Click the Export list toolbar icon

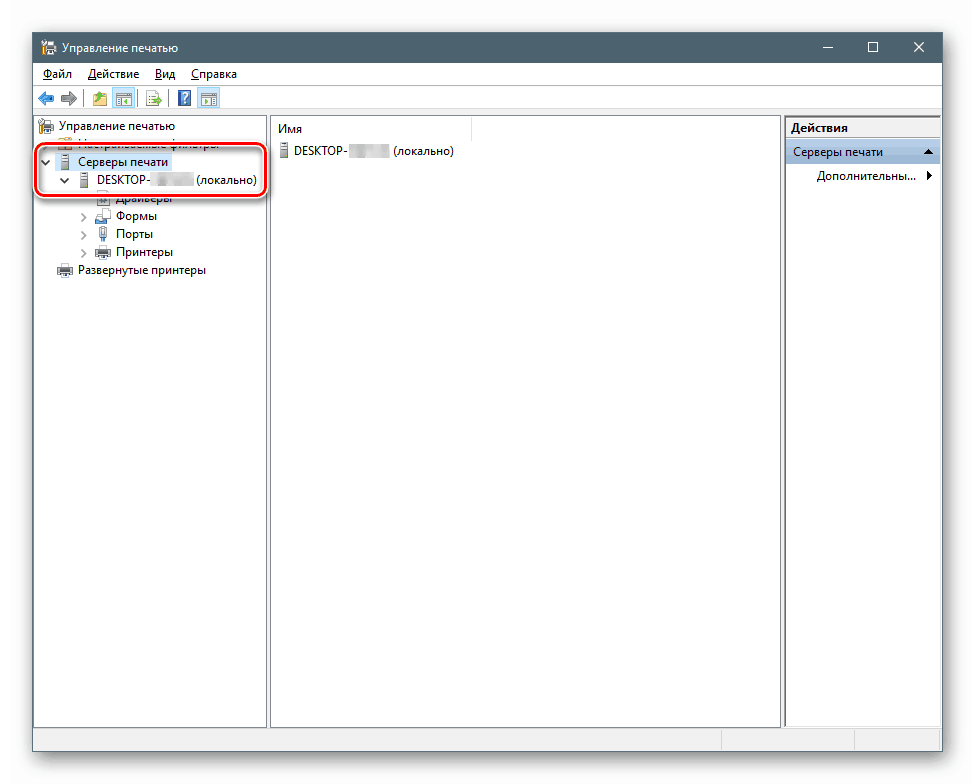click(x=153, y=98)
